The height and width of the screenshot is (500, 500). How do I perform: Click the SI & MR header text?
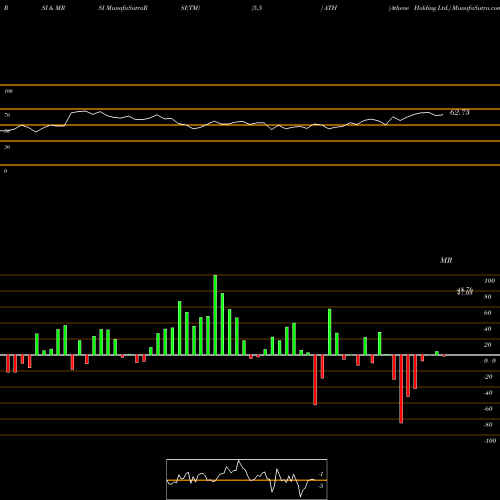(53, 8)
